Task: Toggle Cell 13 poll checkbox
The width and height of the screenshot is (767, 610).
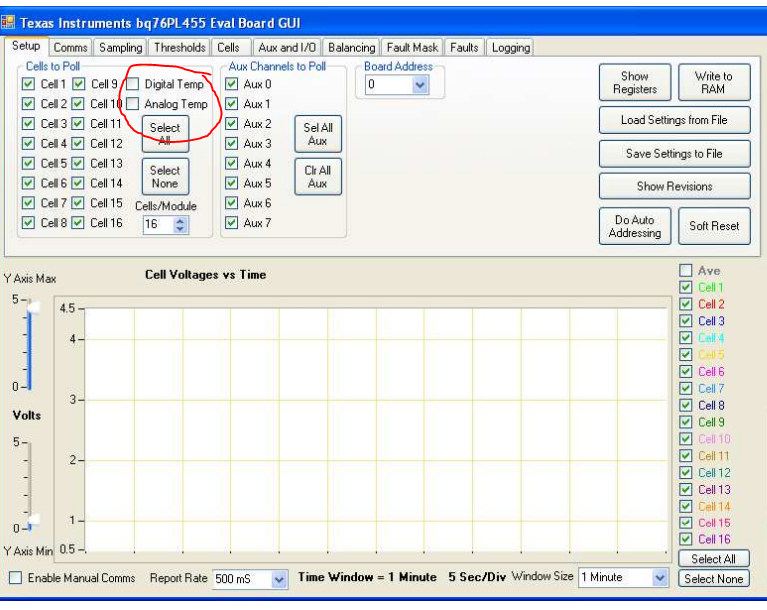Action: [x=78, y=163]
